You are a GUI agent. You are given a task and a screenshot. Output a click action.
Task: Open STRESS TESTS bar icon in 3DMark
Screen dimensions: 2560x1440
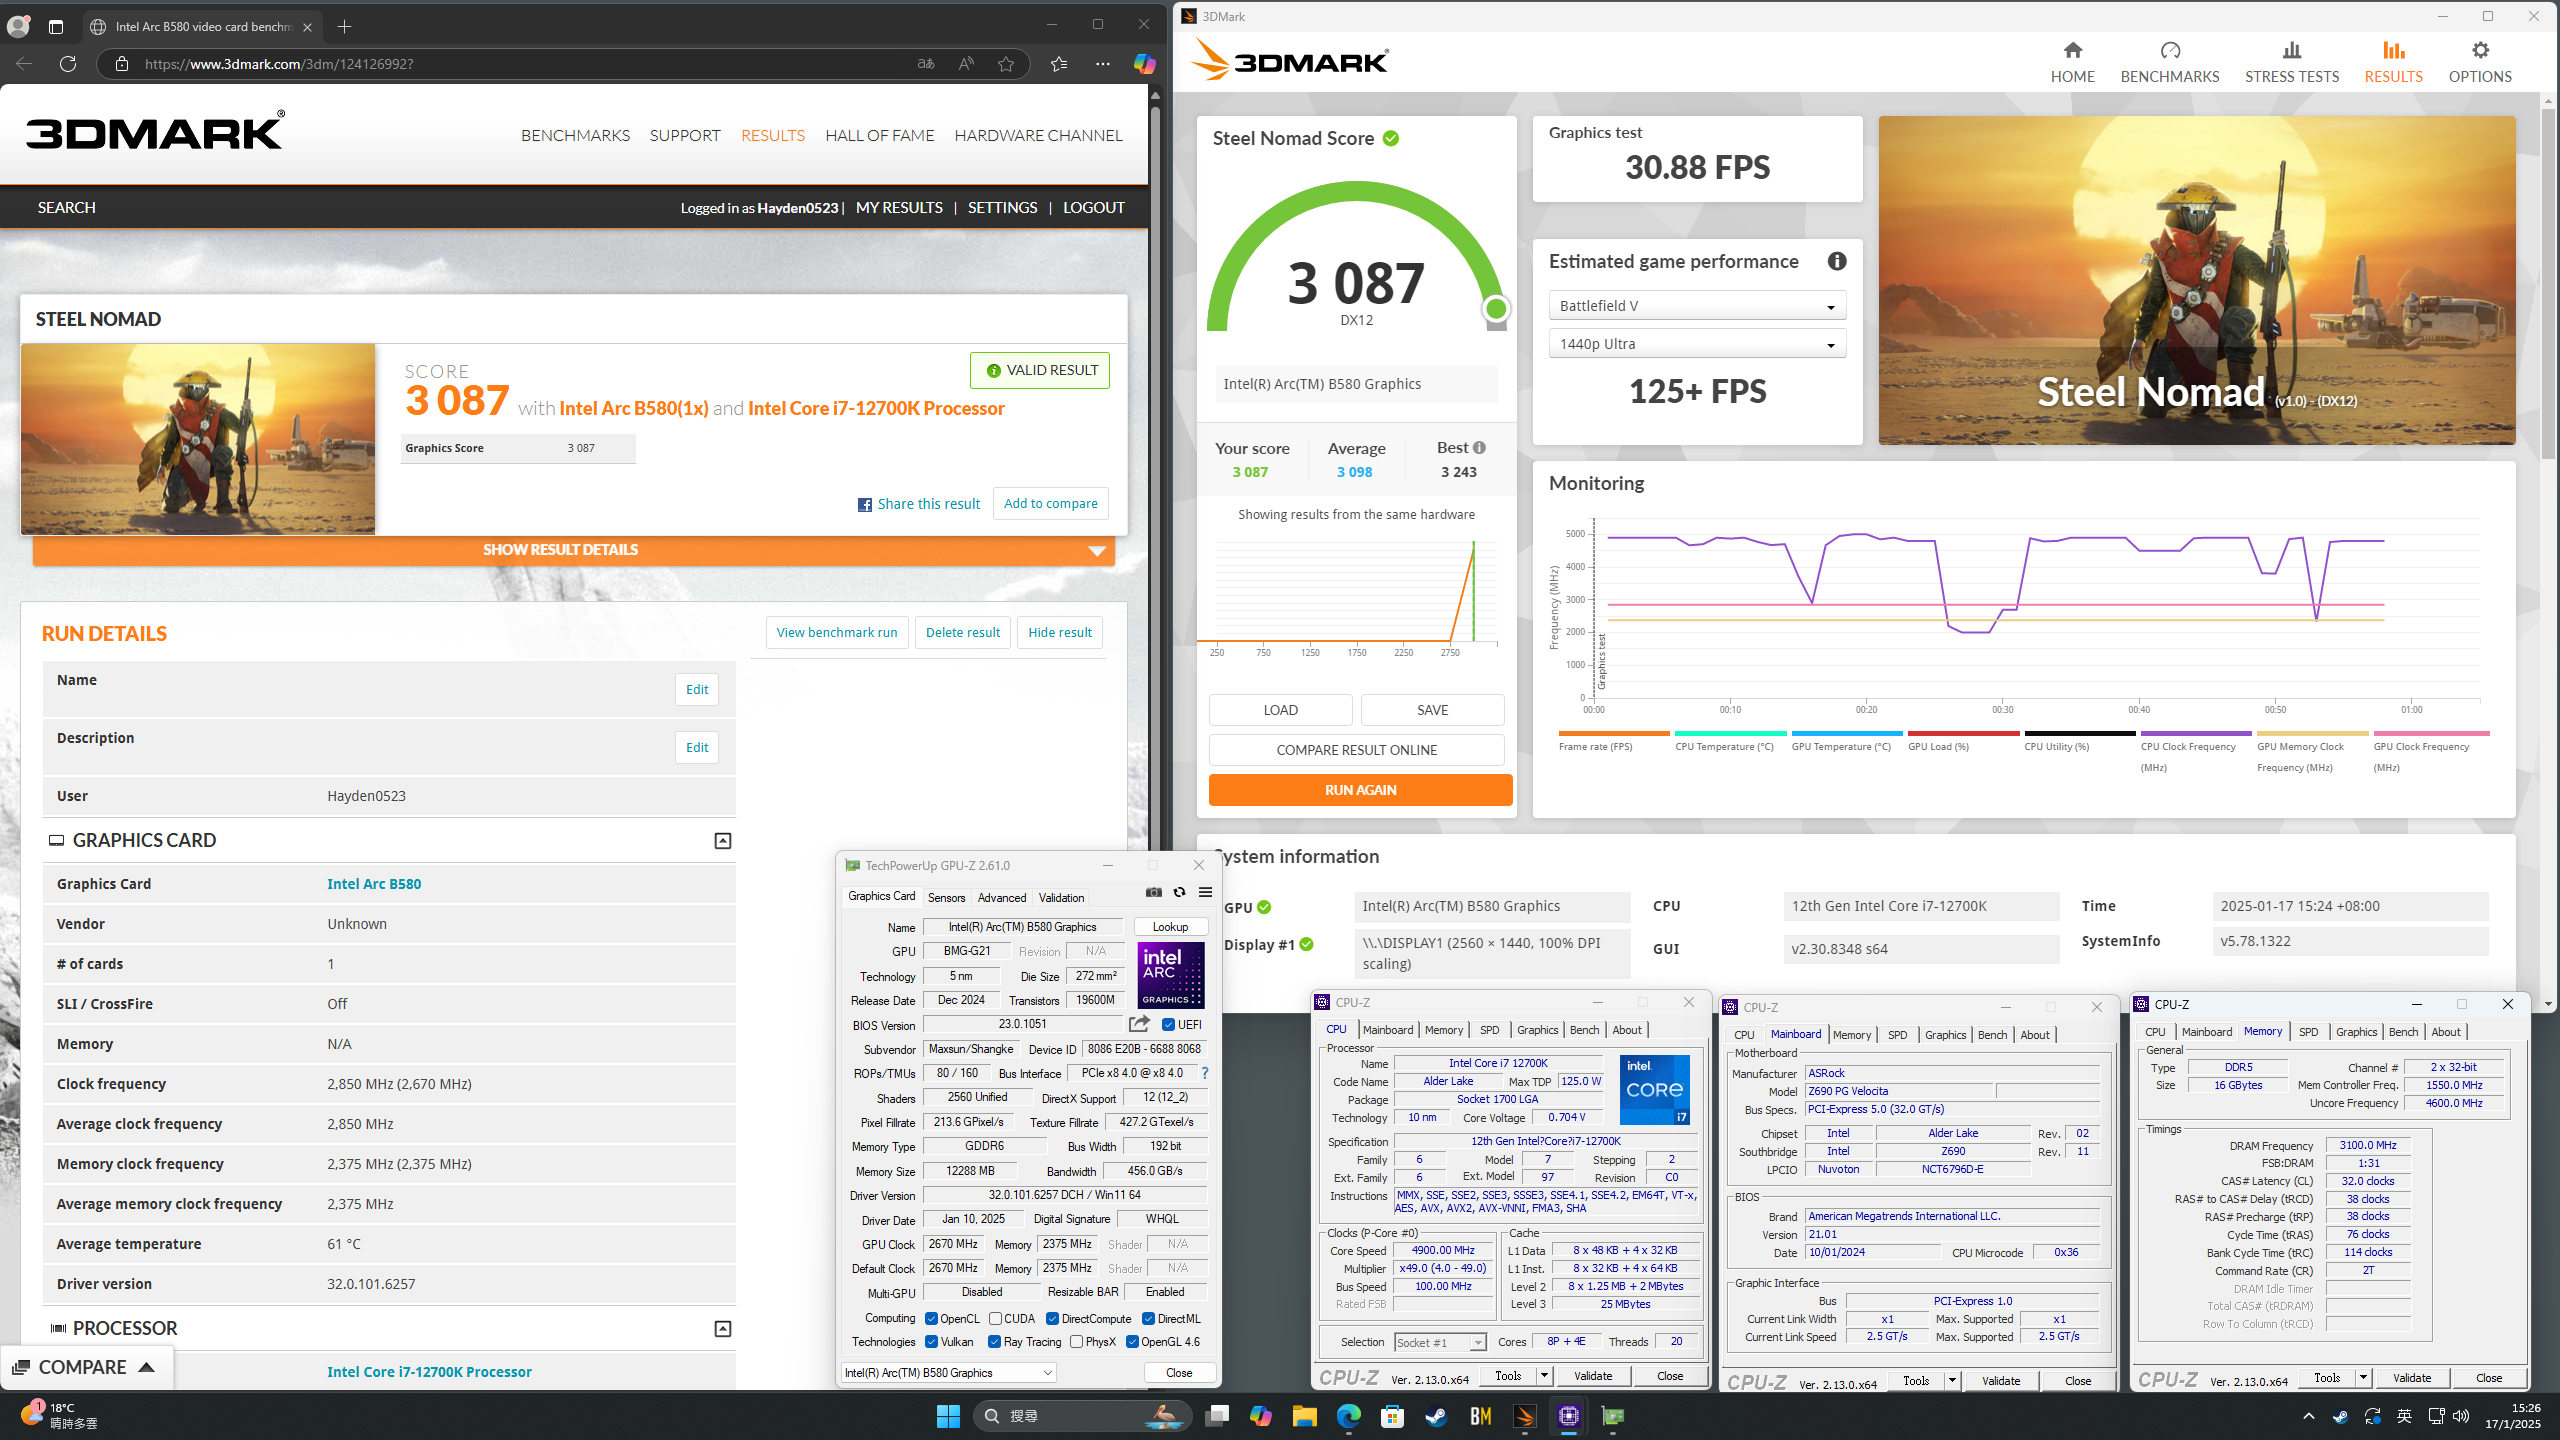click(x=2291, y=50)
